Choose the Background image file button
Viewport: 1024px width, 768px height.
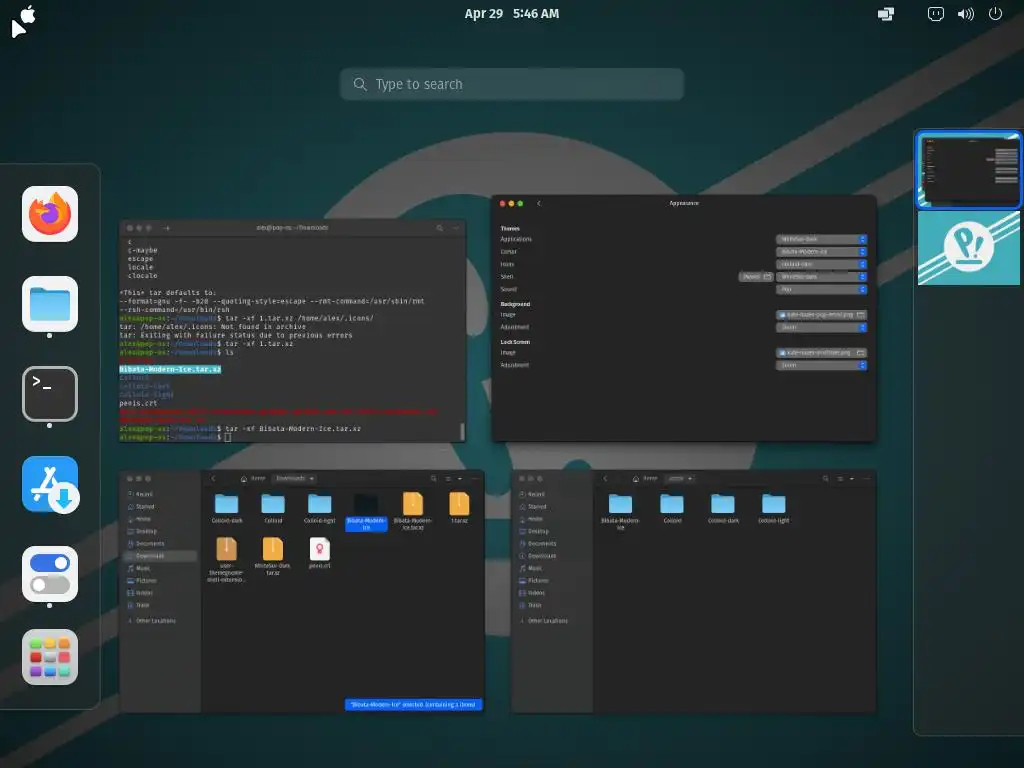click(822, 315)
